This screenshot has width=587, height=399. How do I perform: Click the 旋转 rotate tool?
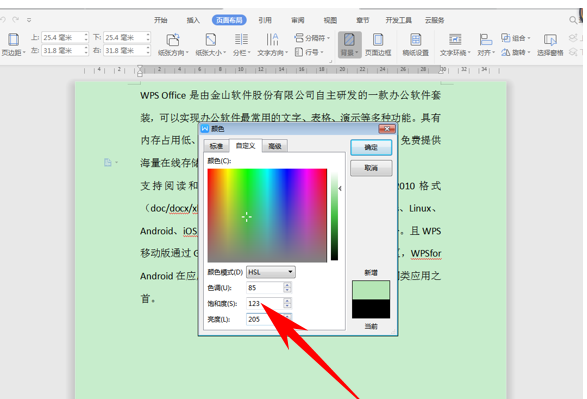515,52
